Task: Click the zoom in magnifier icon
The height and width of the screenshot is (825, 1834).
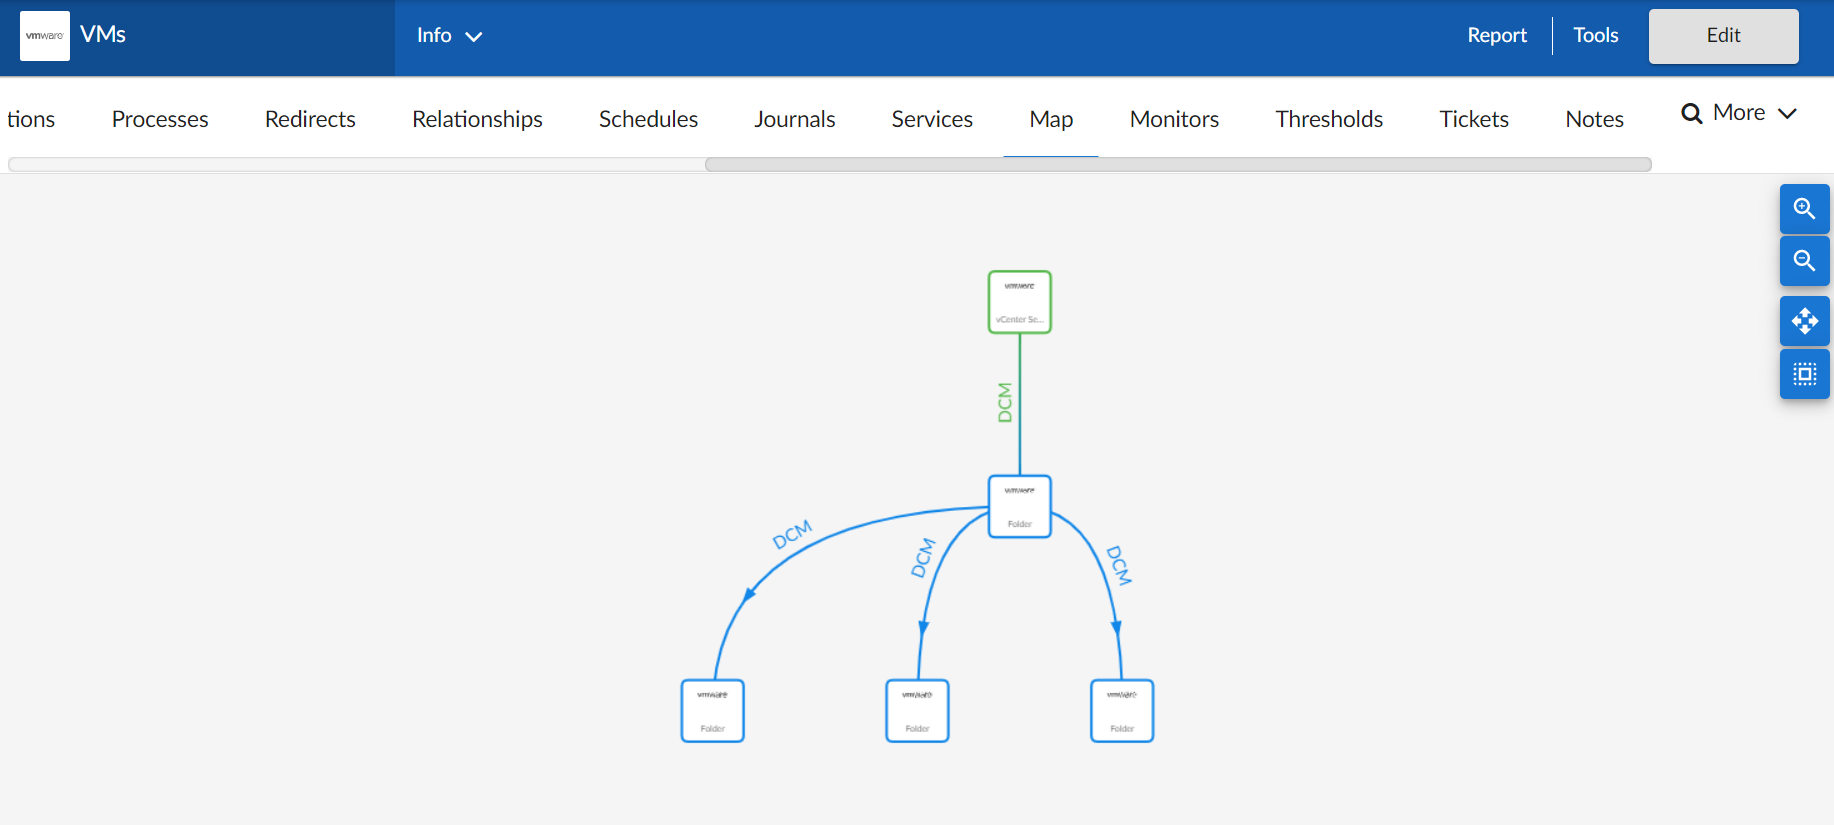Action: (1804, 209)
